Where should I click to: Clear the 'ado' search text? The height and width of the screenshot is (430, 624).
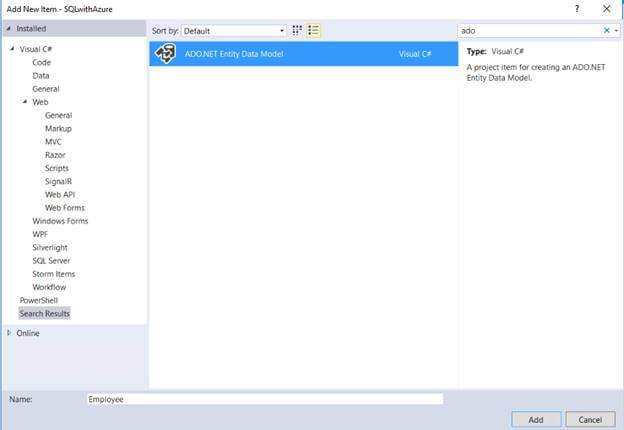pos(606,30)
